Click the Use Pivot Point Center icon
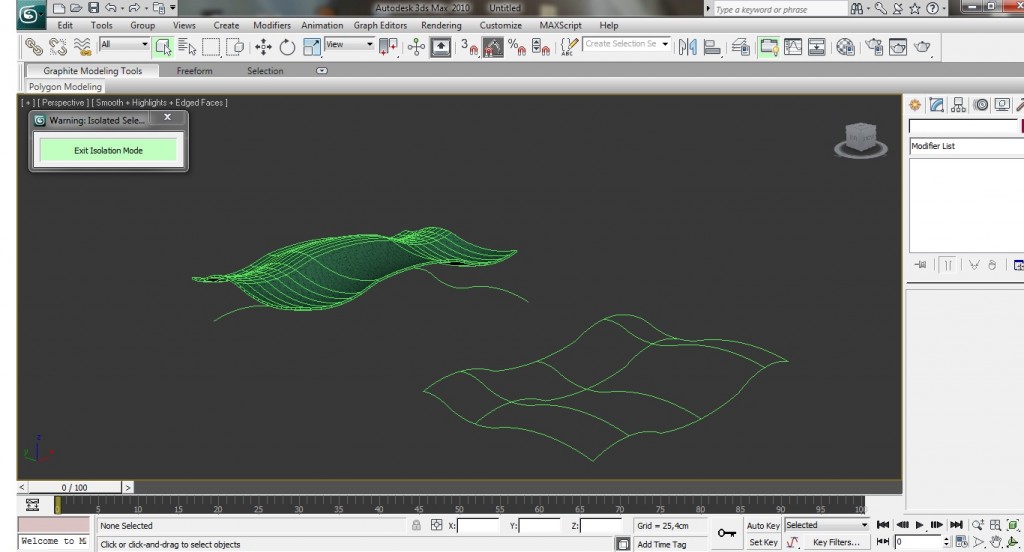This screenshot has height=552, width=1024. 389,47
